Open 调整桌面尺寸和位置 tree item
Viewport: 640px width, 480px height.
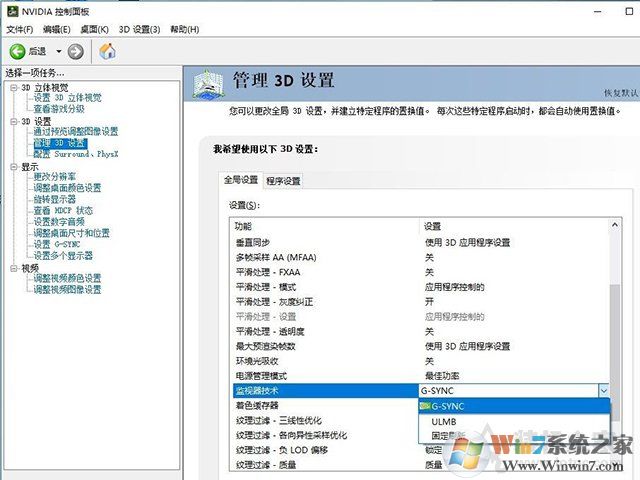71,233
